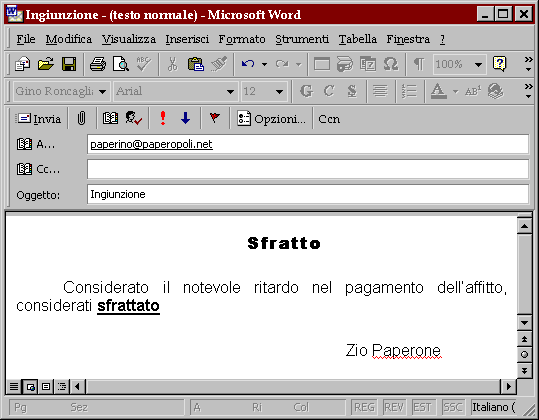Click the stacked-pages icon right of superscript AB1
The image size is (539, 420).
pyautogui.click(x=496, y=91)
